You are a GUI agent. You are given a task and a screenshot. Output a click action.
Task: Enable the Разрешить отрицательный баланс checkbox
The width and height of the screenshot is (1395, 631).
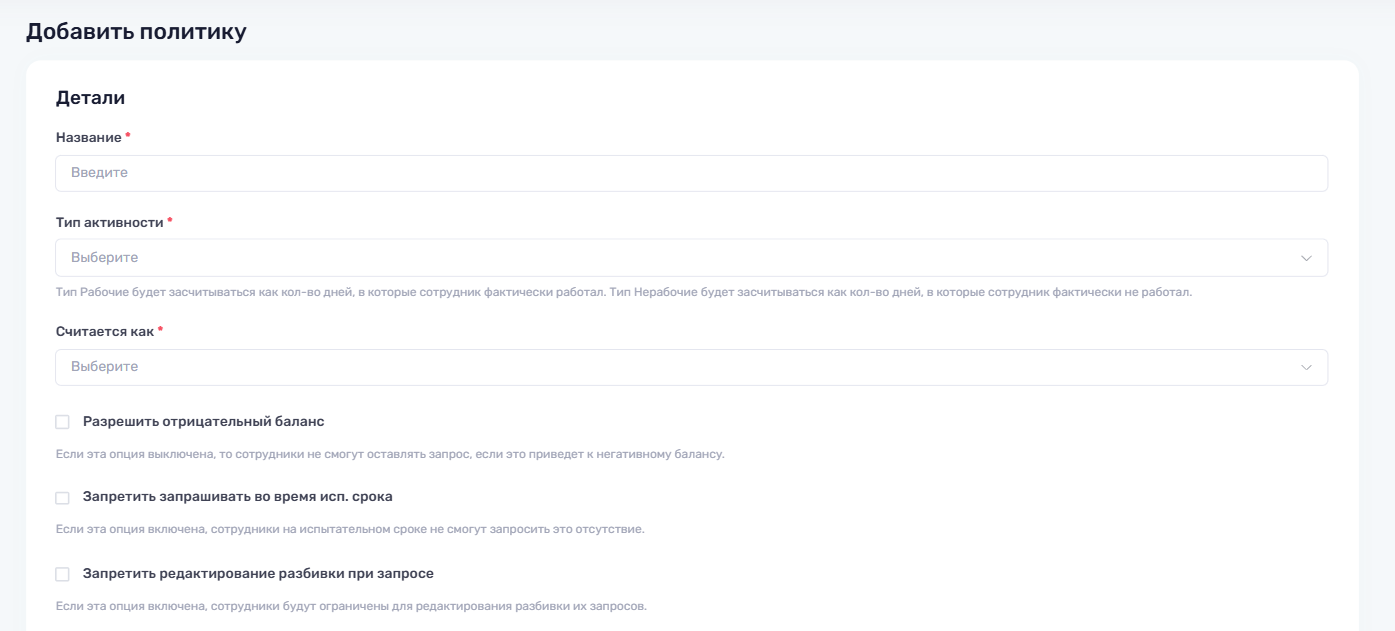(63, 422)
